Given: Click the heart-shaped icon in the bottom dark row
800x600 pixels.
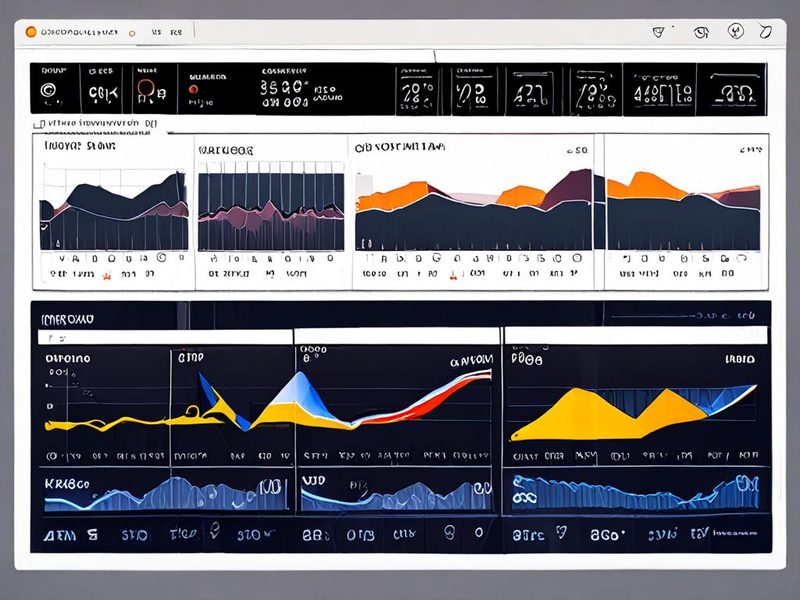Looking at the screenshot, I should [x=561, y=533].
